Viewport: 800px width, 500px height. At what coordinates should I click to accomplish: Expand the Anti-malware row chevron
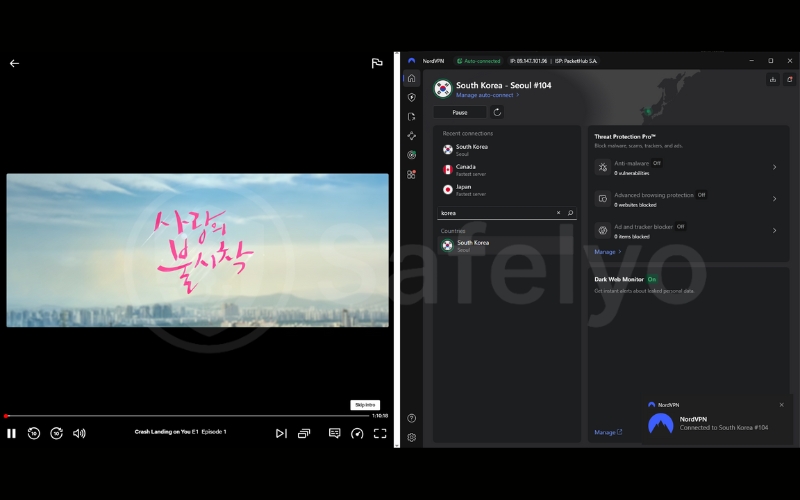pyautogui.click(x=774, y=167)
